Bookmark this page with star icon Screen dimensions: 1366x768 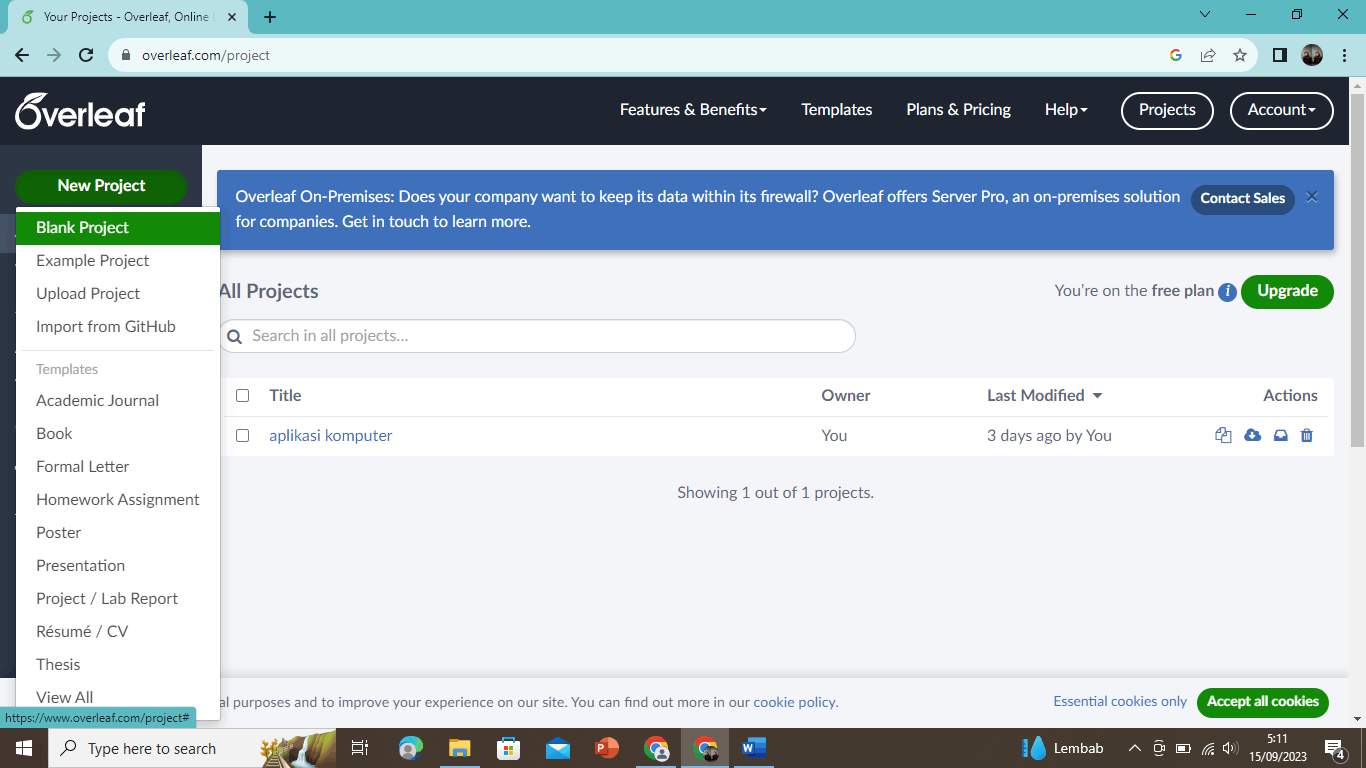click(1240, 55)
